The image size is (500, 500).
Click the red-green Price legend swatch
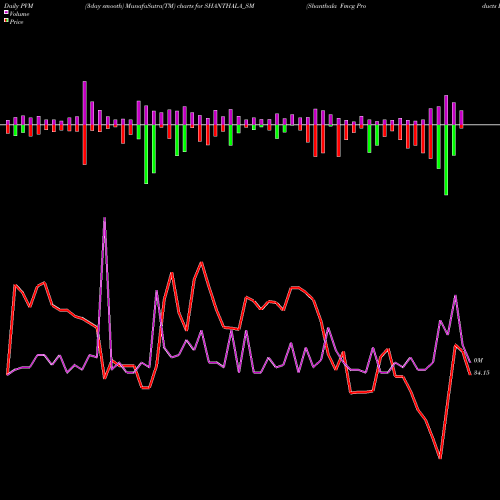coord(6,21)
